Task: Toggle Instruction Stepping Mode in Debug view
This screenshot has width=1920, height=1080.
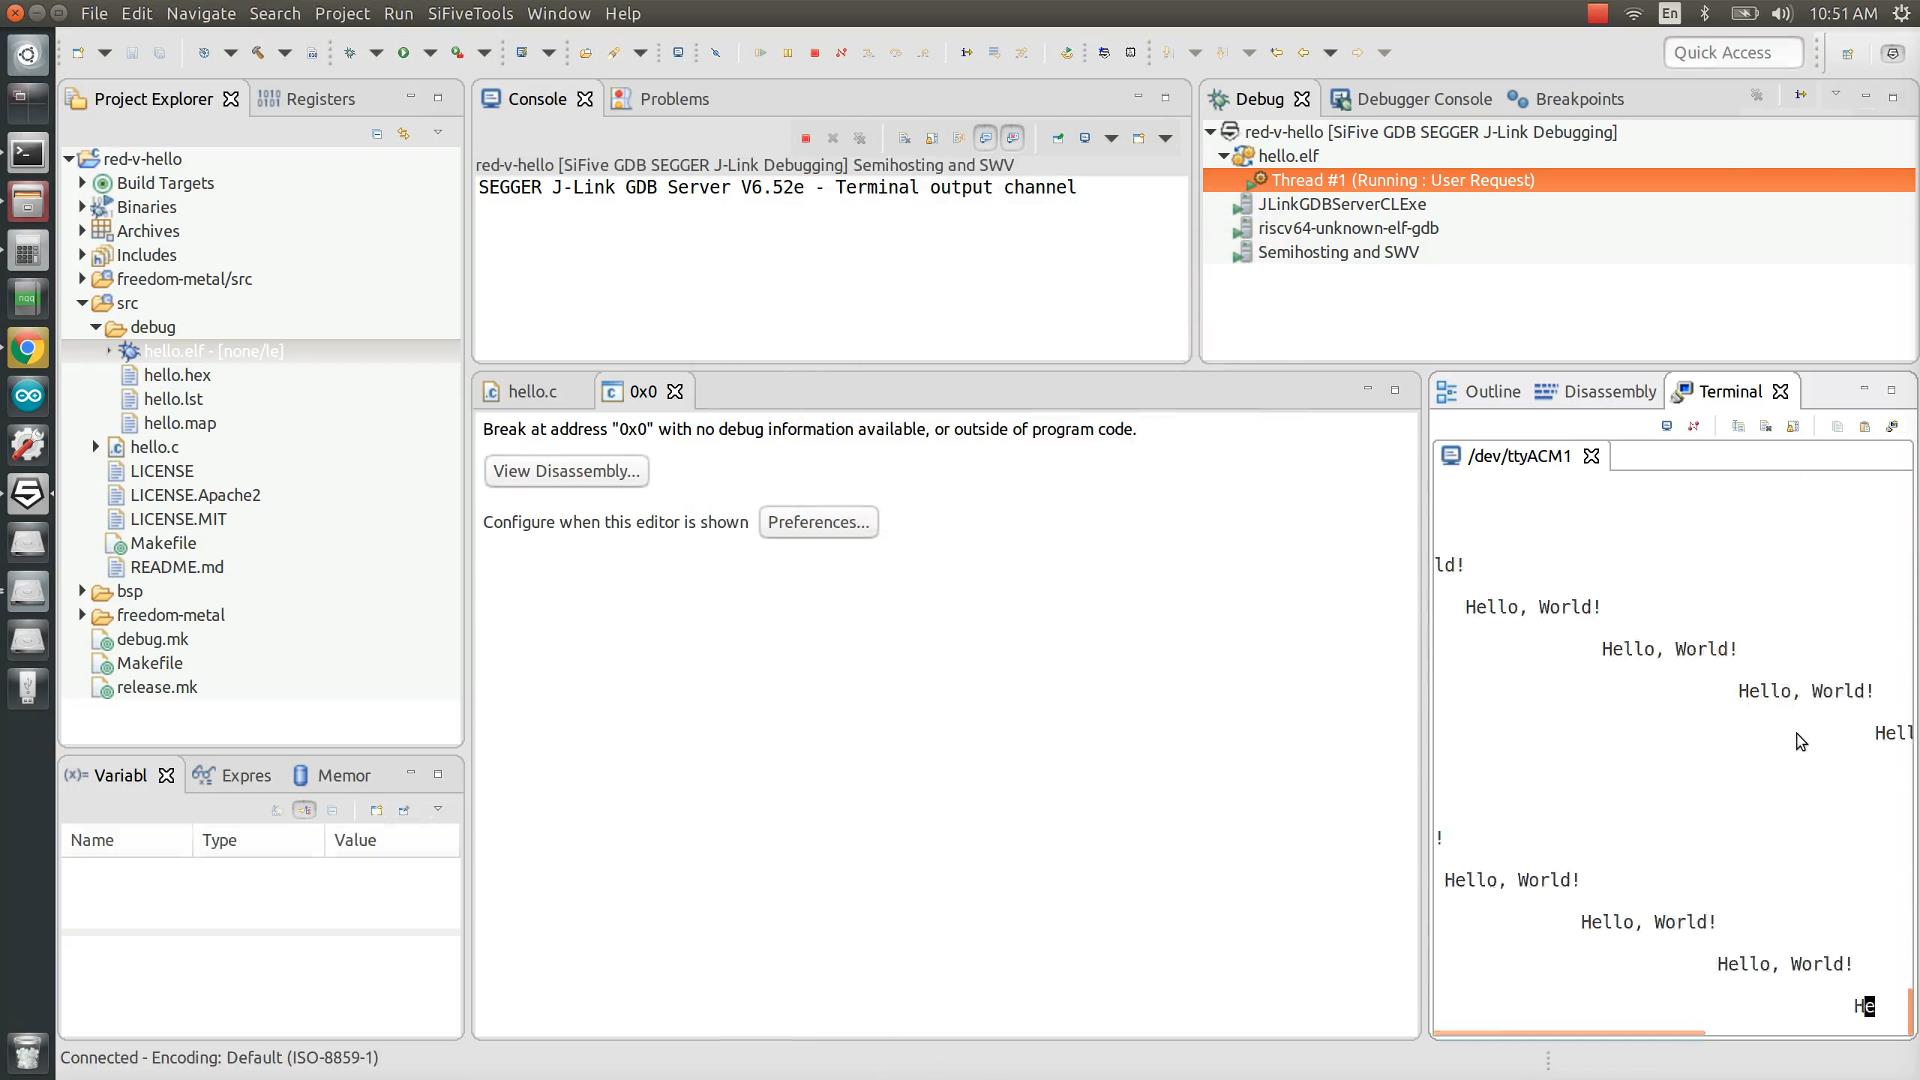Action: [1800, 96]
